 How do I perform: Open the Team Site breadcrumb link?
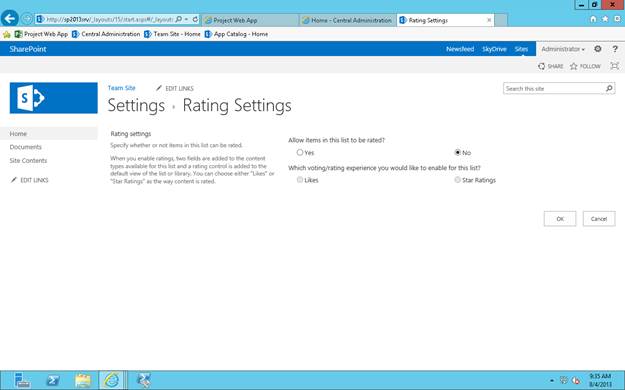122,88
